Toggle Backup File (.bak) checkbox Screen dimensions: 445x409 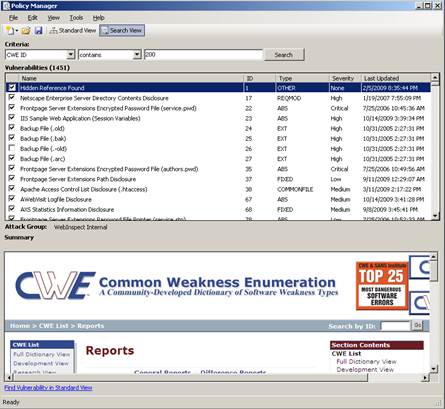tap(12, 138)
